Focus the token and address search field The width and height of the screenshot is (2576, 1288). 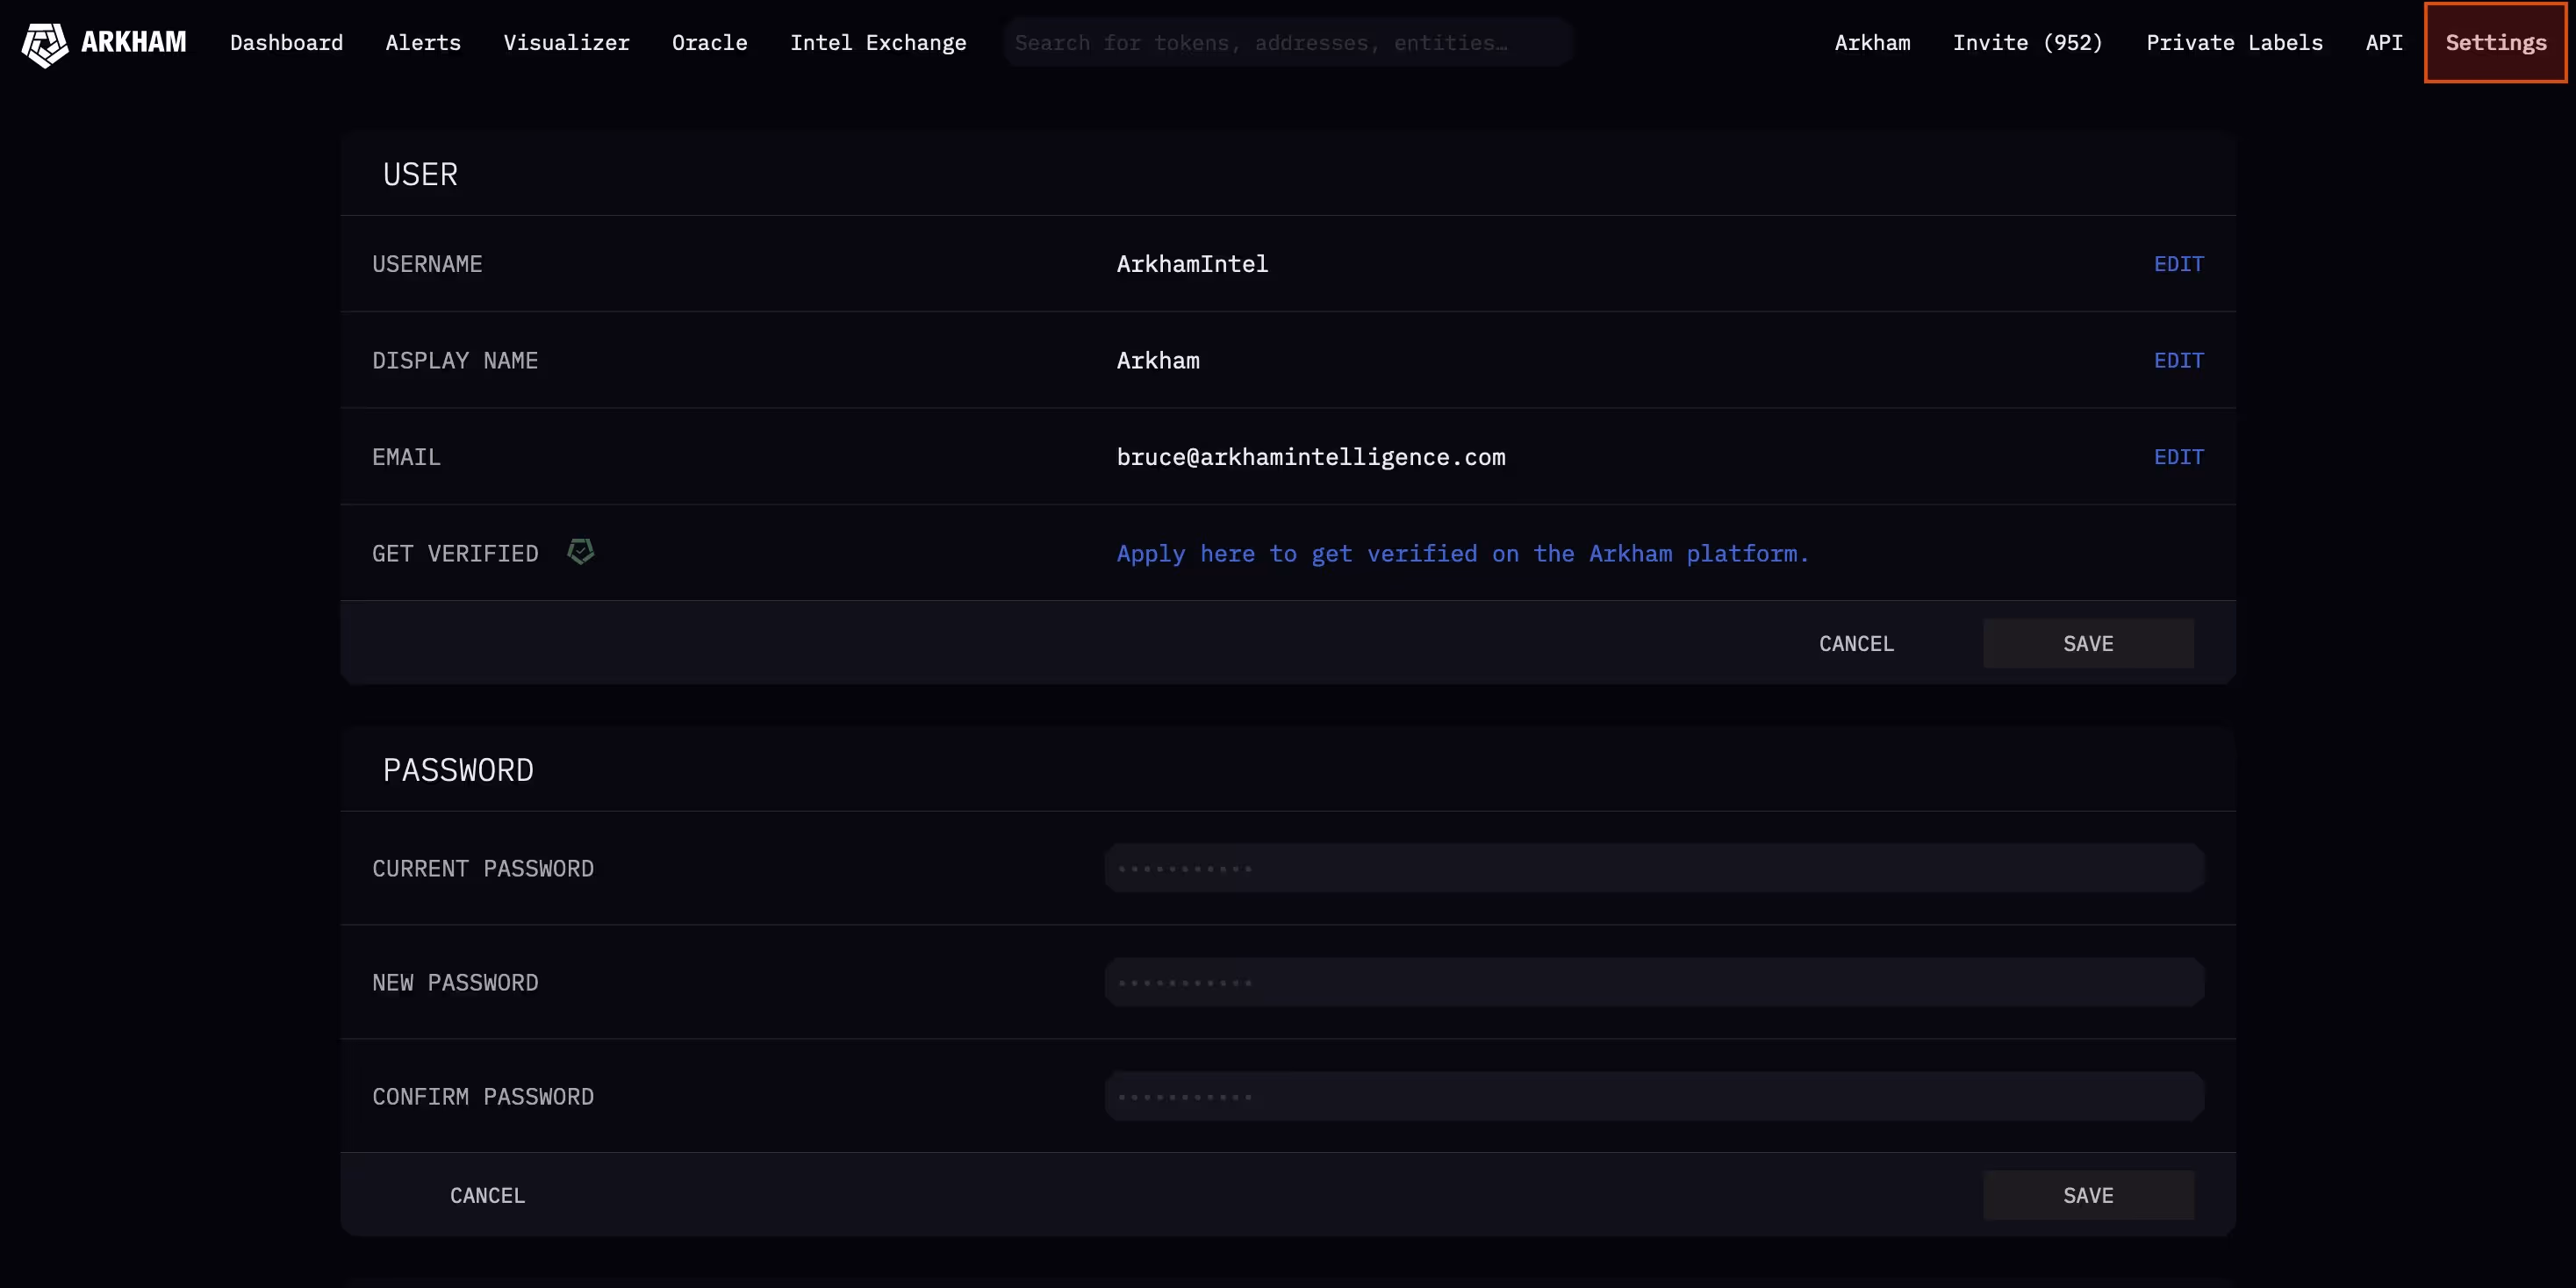tap(1288, 43)
